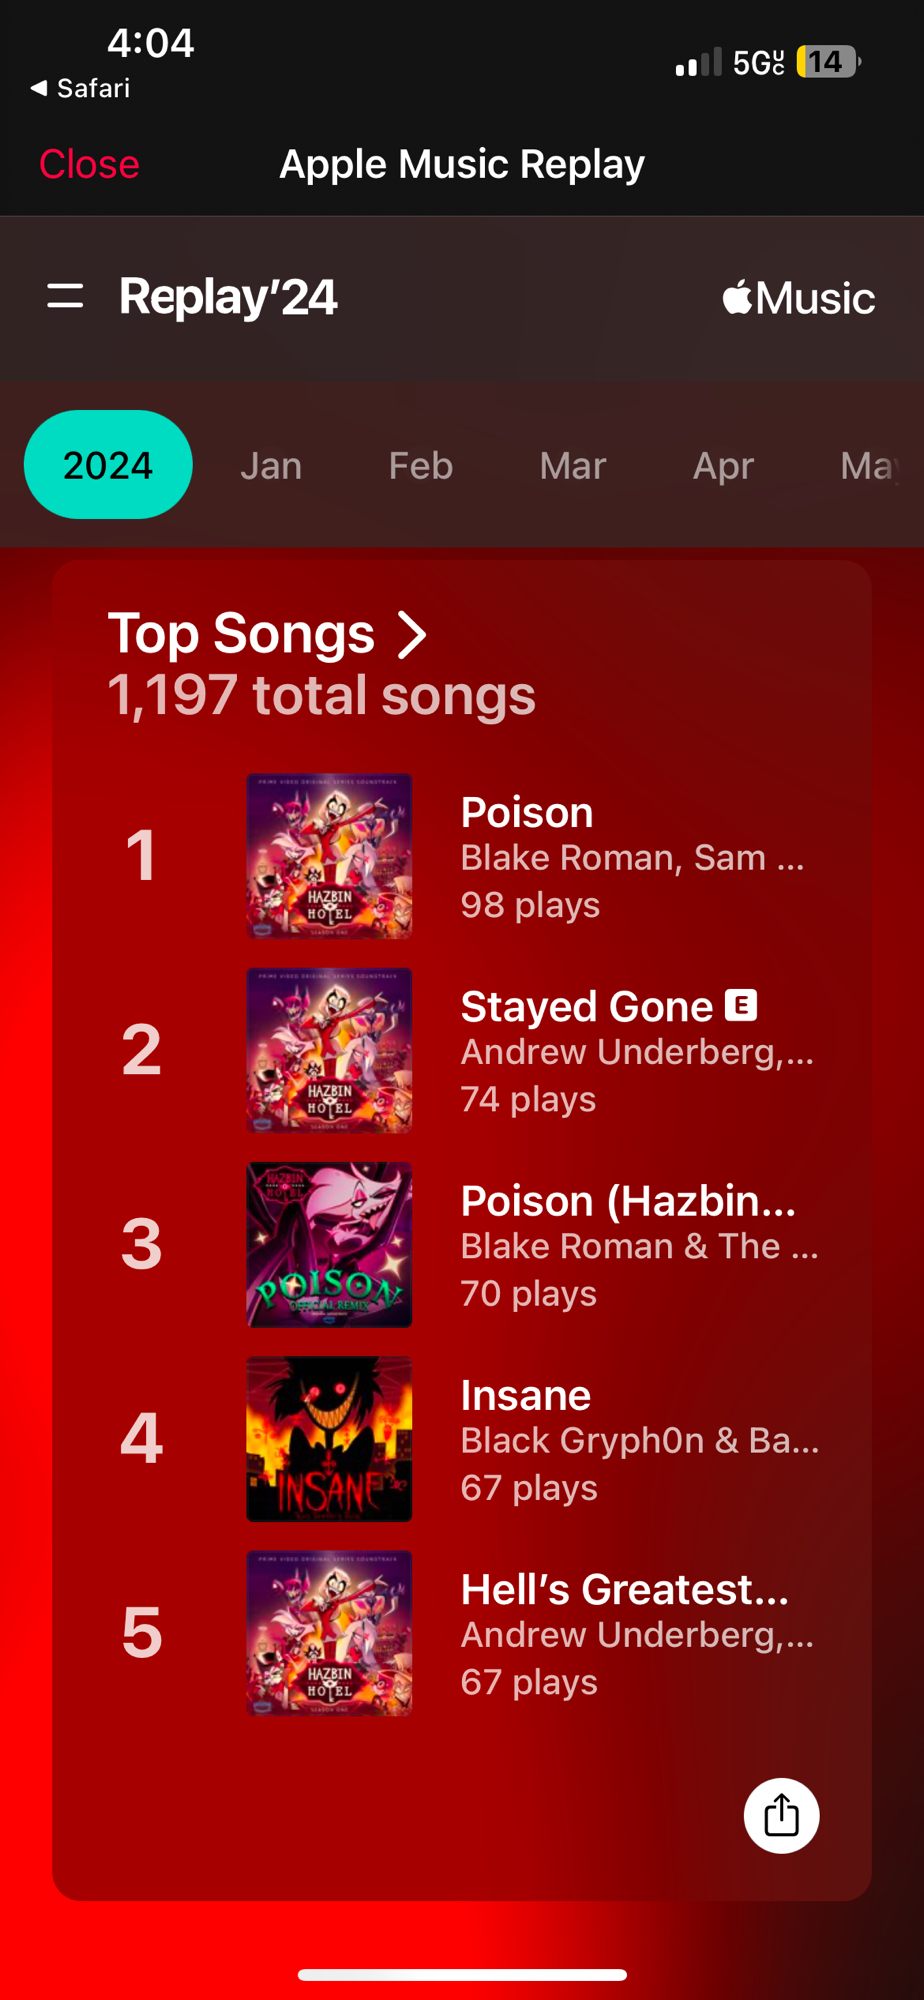
Task: Open the hamburger menu icon
Action: tap(65, 296)
